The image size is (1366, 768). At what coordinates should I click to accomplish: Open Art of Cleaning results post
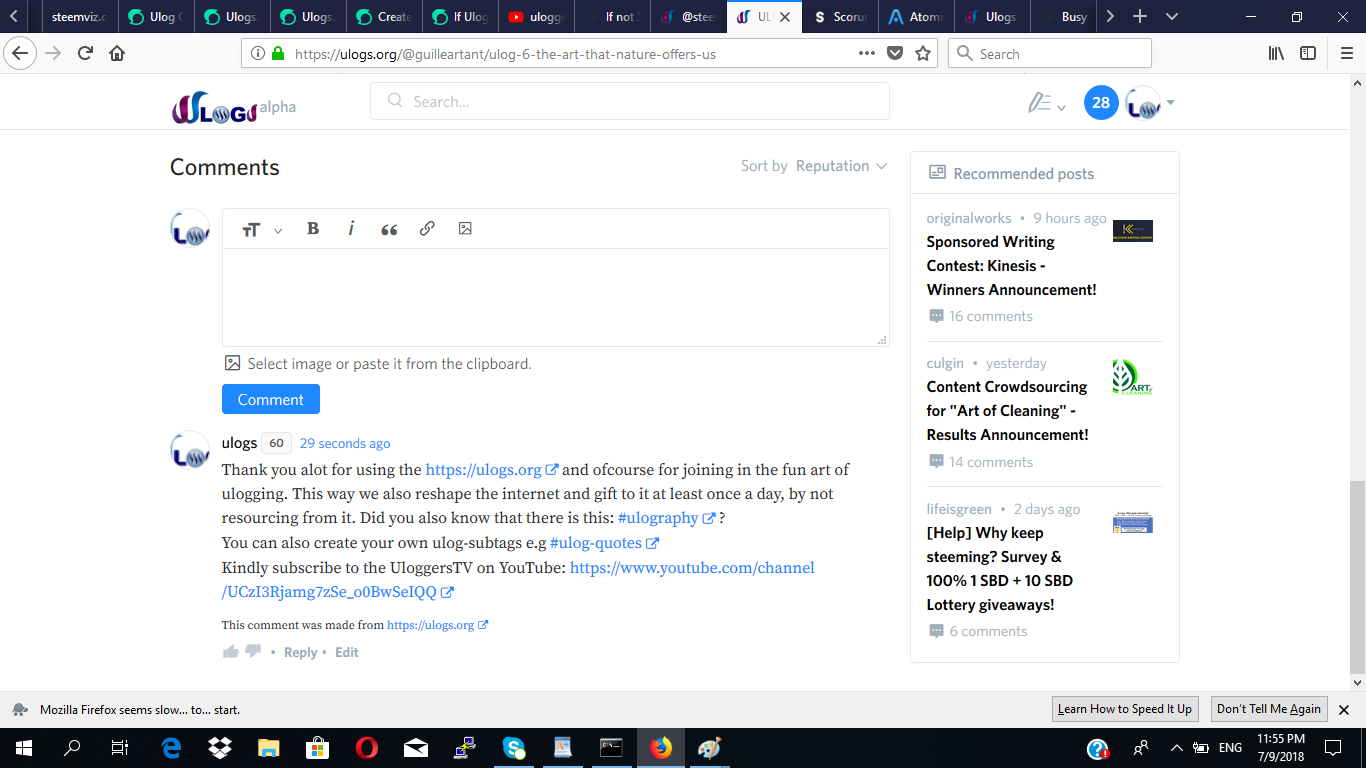(x=1008, y=411)
